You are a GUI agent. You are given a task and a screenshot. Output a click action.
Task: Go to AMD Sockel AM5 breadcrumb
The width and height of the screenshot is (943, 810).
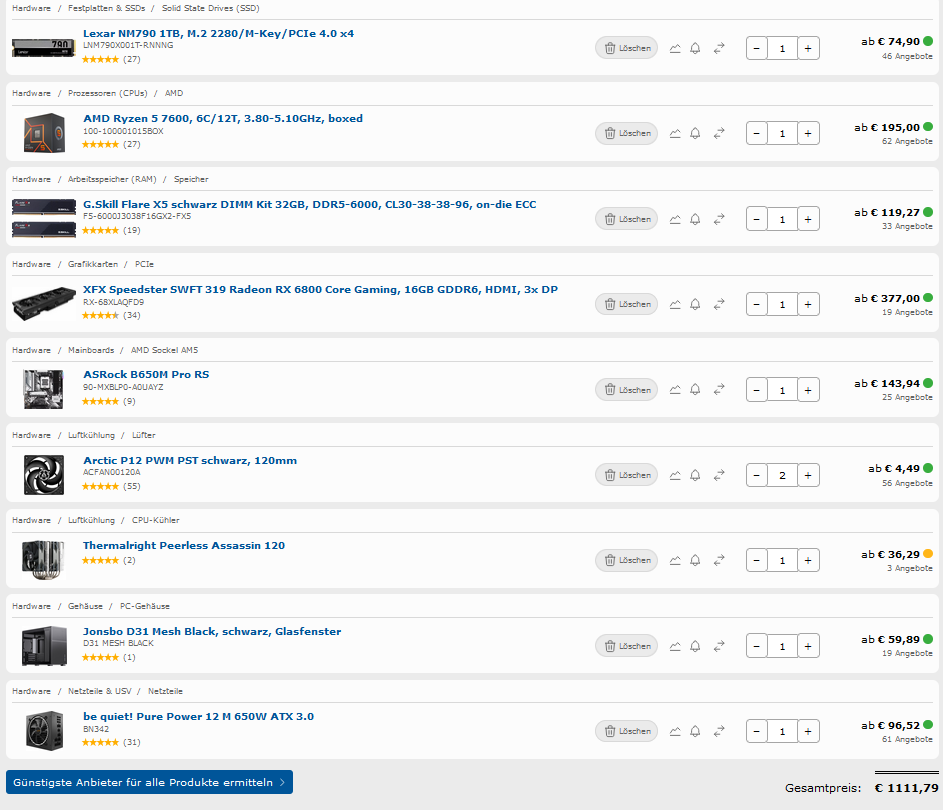pos(164,350)
